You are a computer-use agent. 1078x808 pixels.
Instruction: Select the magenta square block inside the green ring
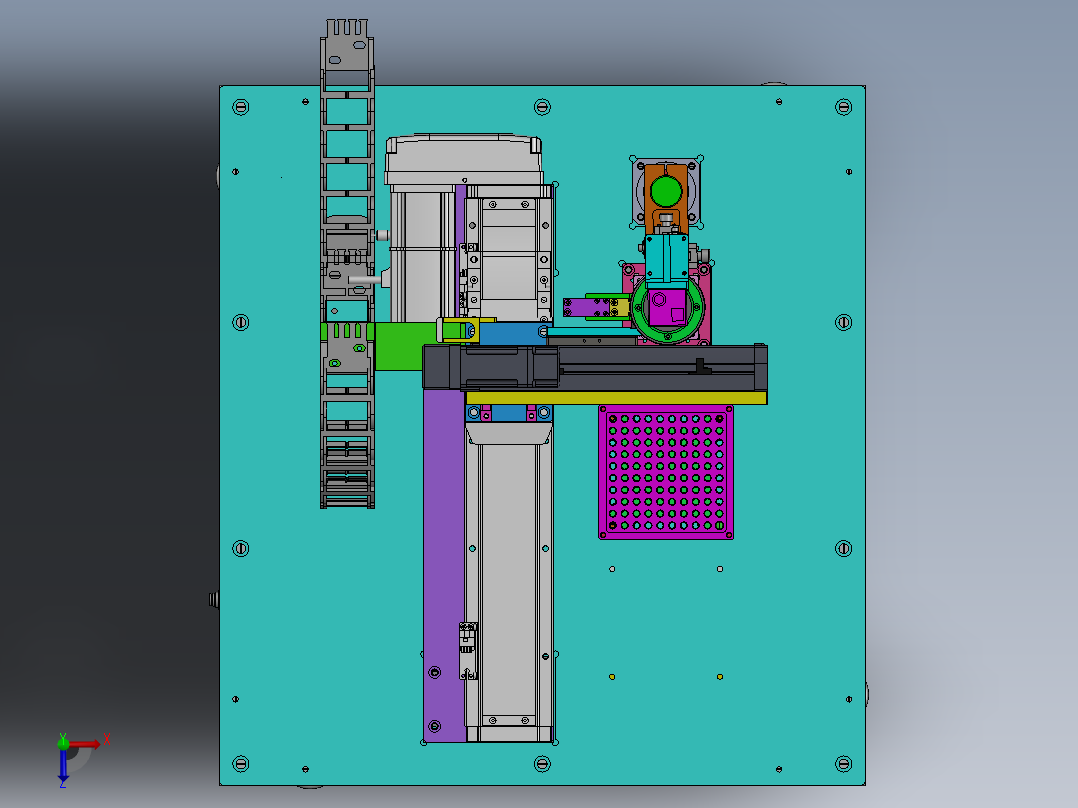coord(666,307)
